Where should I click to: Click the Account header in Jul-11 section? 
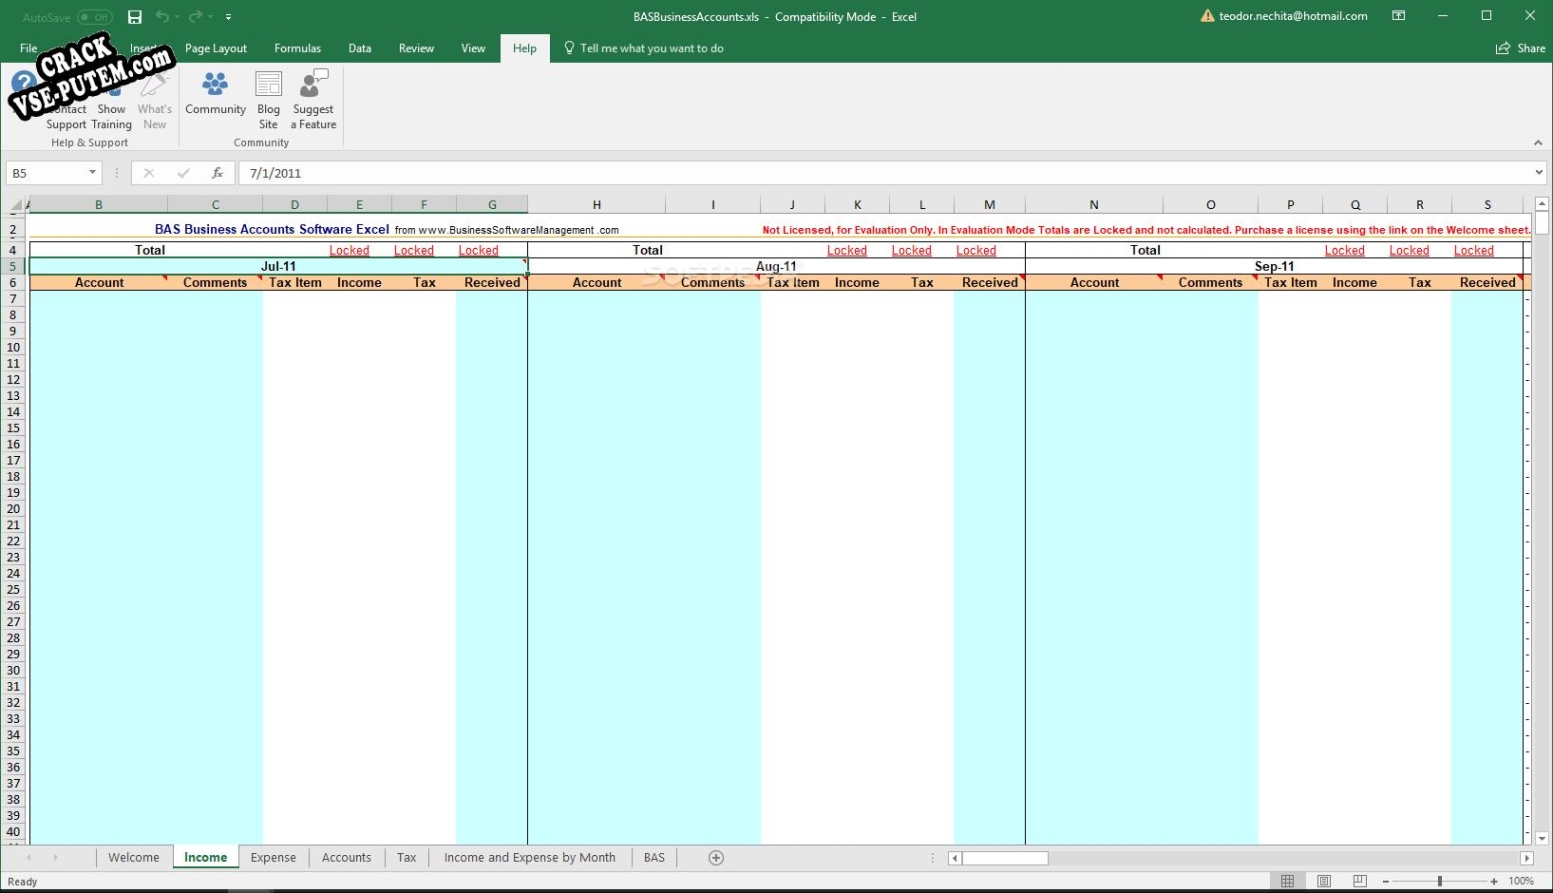[99, 283]
